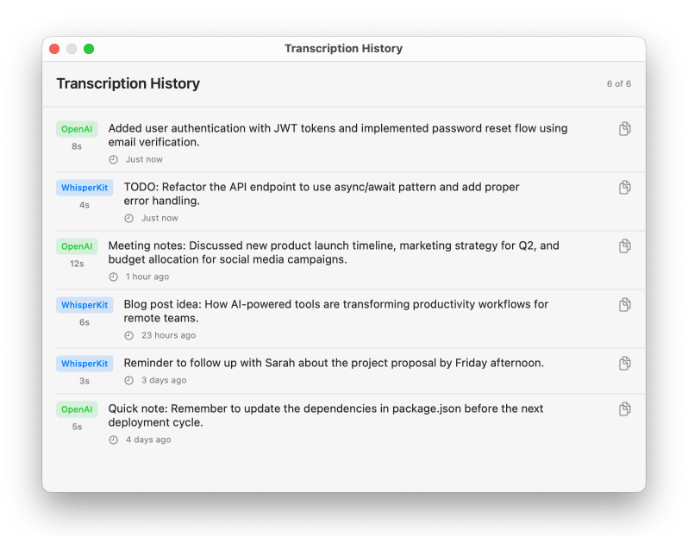
Task: Click the OpenAI badge on the JWT entry
Action: click(76, 129)
